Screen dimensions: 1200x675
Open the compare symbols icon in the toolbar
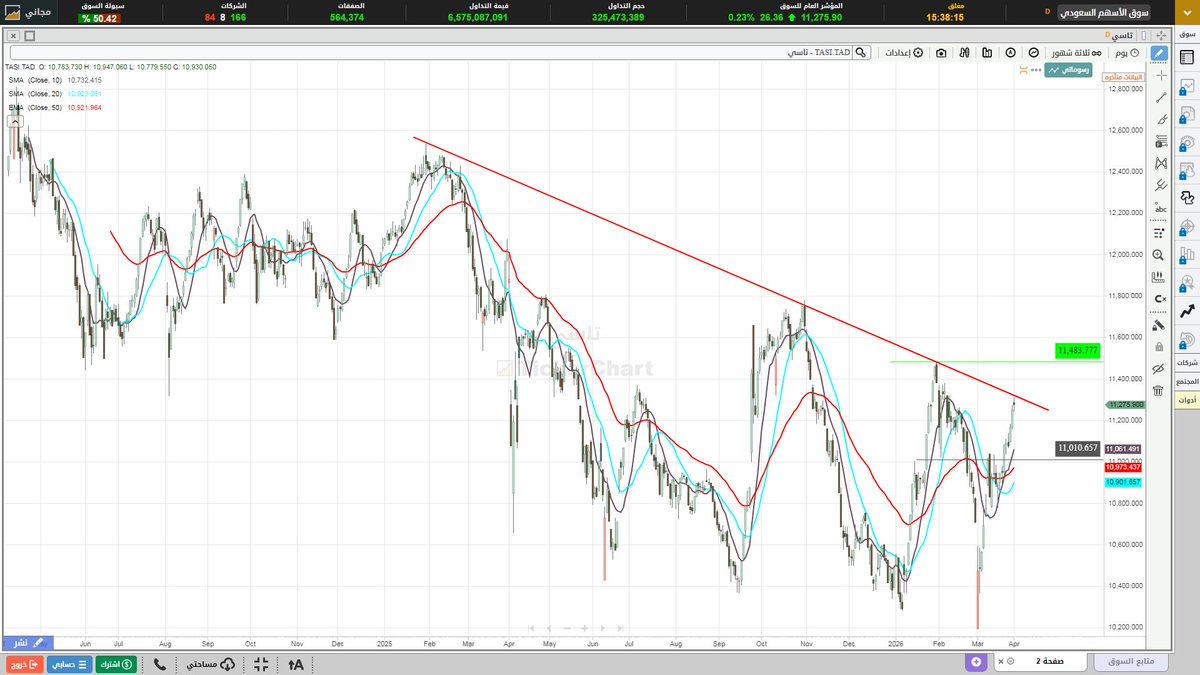(x=965, y=52)
